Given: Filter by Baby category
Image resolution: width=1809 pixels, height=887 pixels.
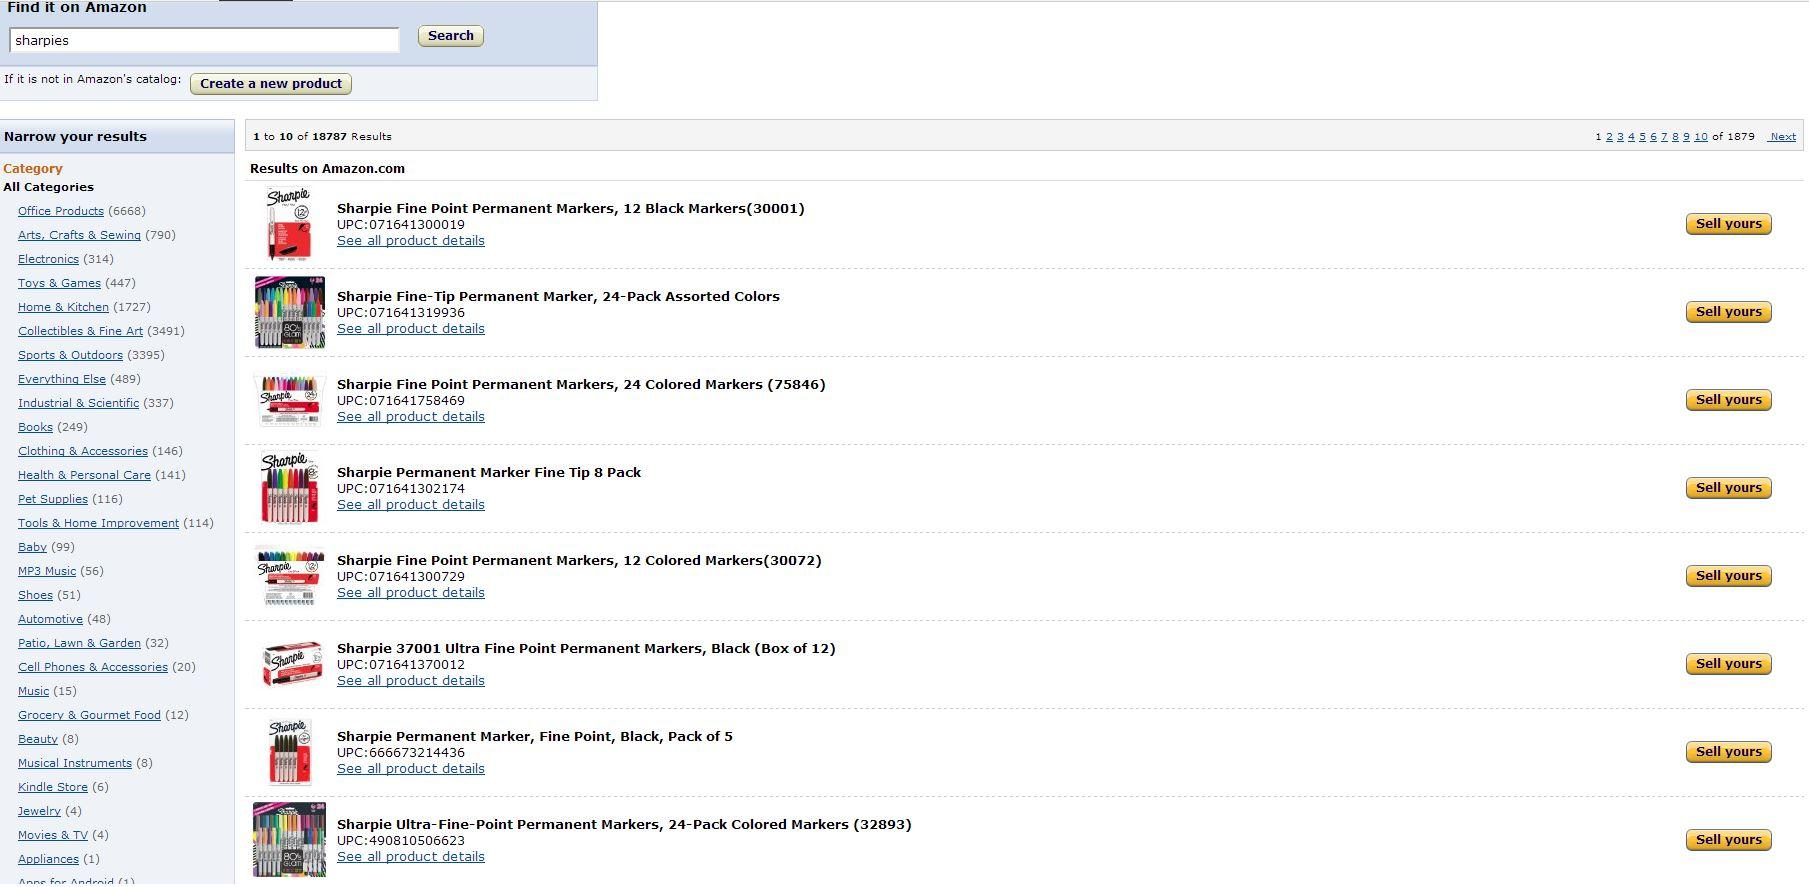Looking at the screenshot, I should (32, 547).
